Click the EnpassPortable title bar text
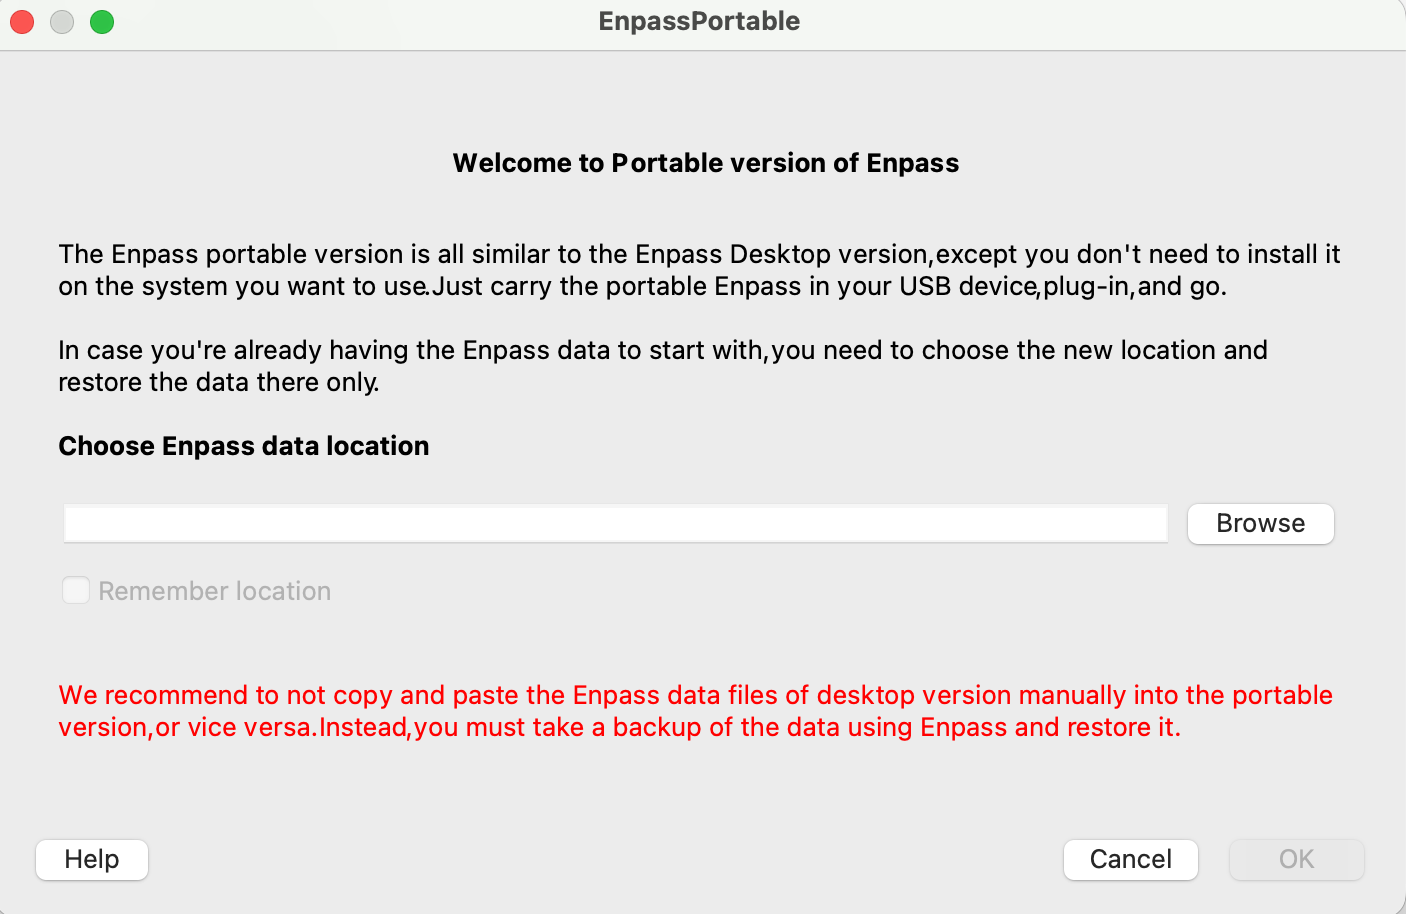Image resolution: width=1406 pixels, height=914 pixels. [x=699, y=22]
